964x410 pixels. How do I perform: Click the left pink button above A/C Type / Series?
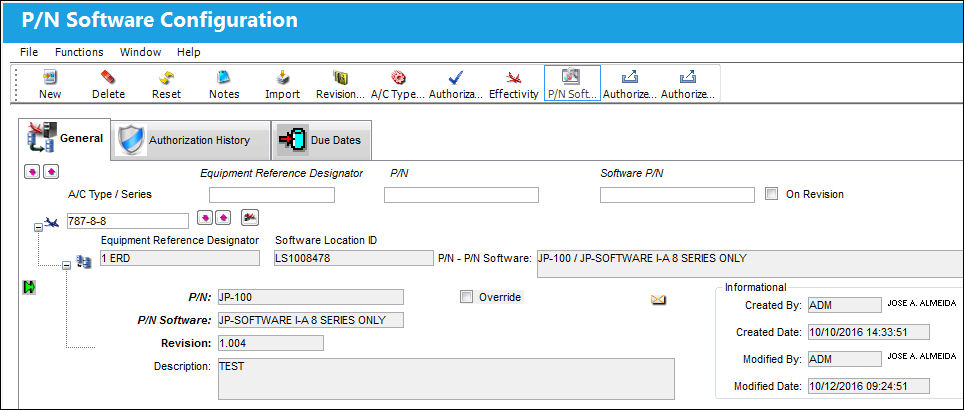pos(31,171)
